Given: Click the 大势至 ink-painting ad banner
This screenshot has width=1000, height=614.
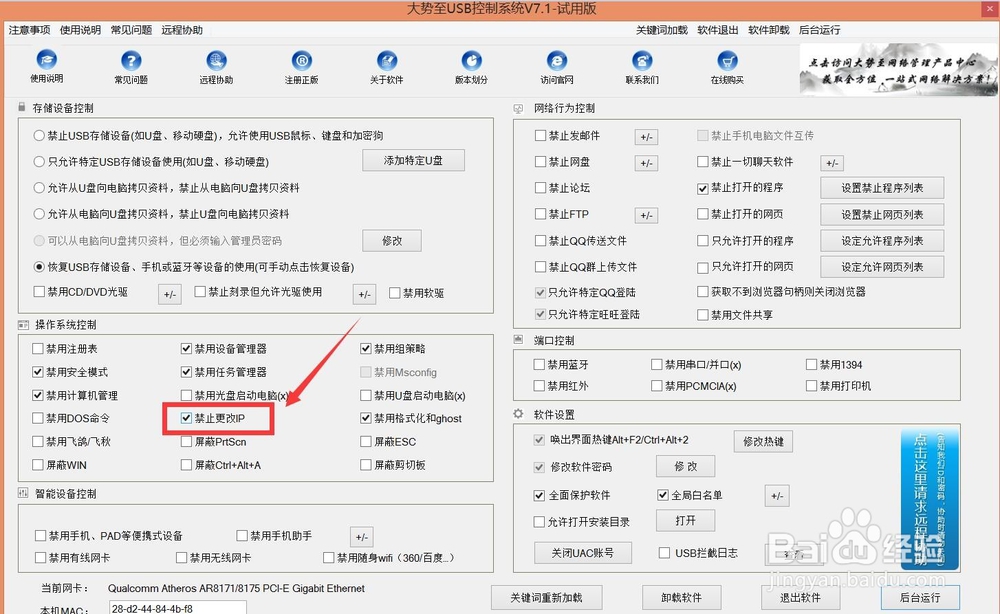Looking at the screenshot, I should click(x=898, y=69).
